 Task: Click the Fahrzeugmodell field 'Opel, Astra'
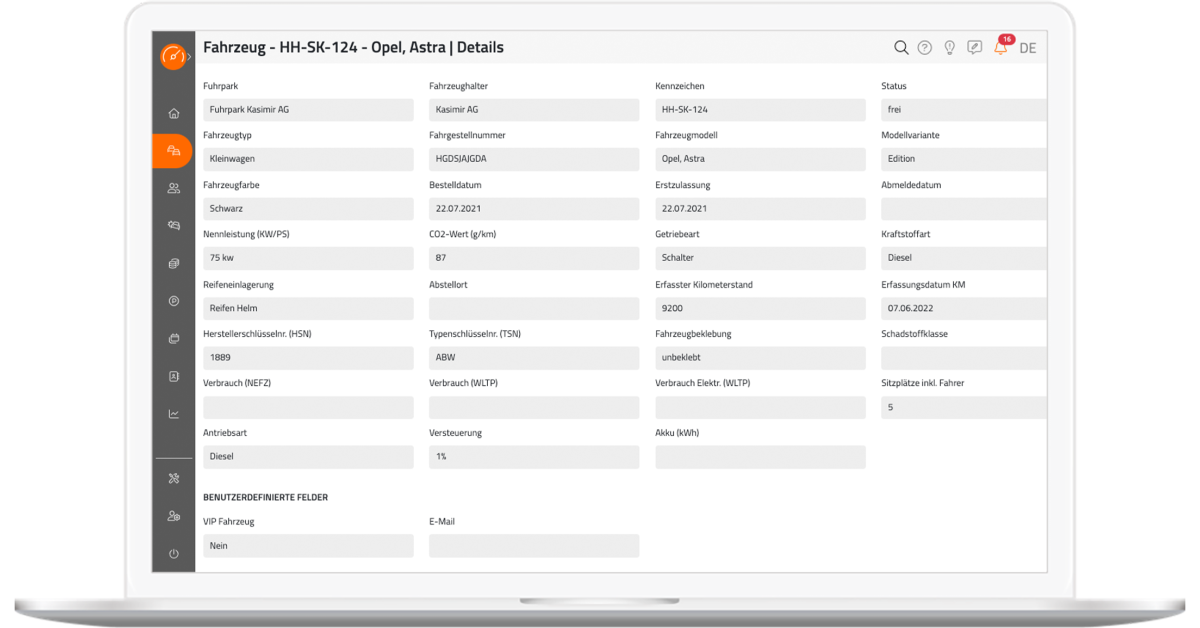click(760, 159)
